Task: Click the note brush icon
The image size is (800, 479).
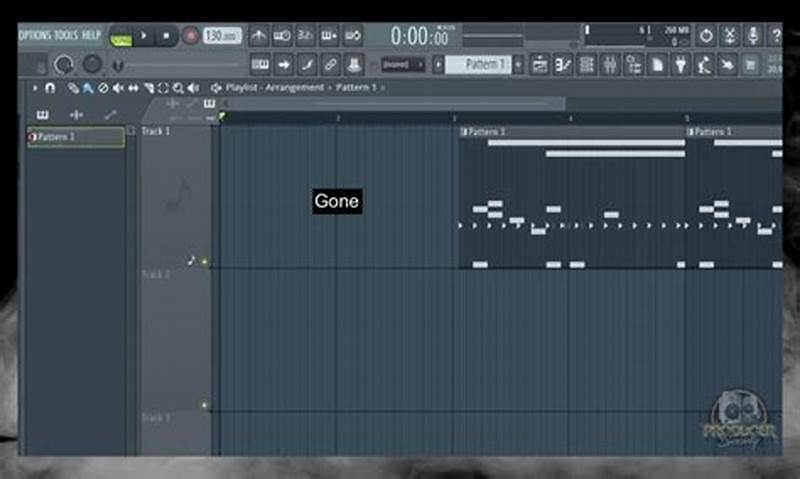Action: (307, 65)
